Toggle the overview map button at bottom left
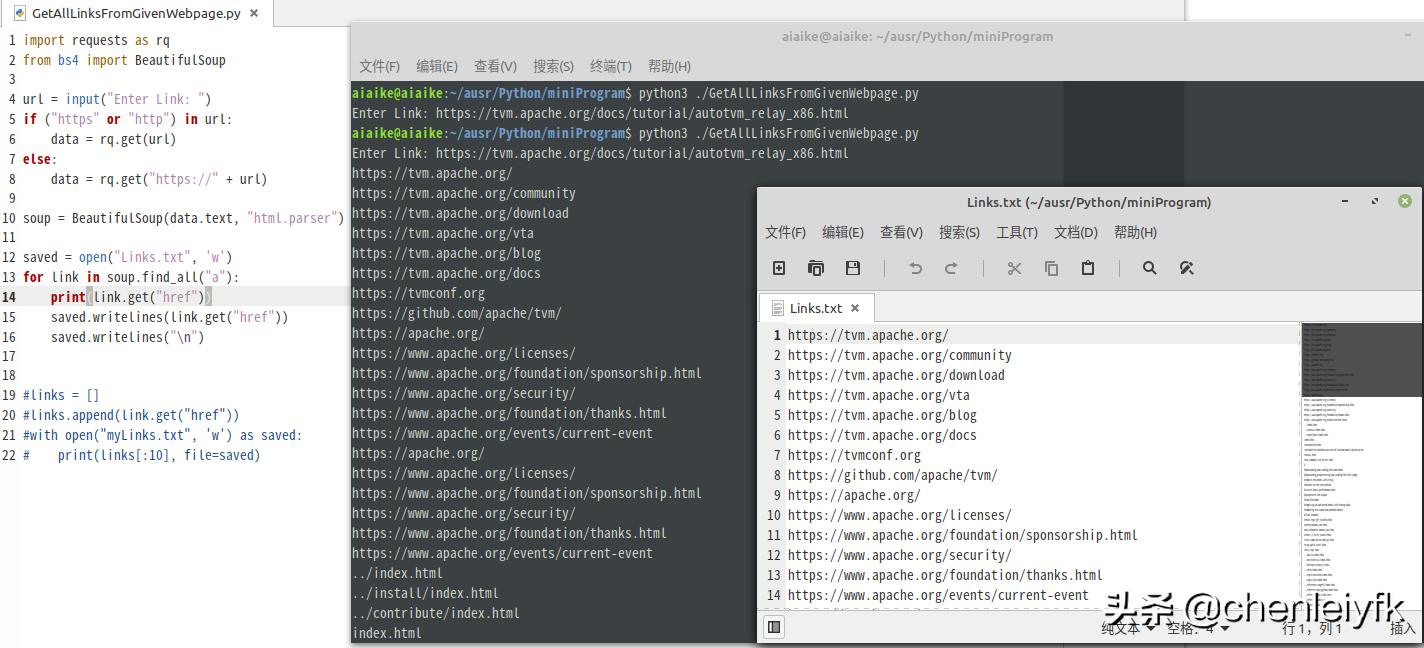This screenshot has height=648, width=1424. (x=774, y=625)
